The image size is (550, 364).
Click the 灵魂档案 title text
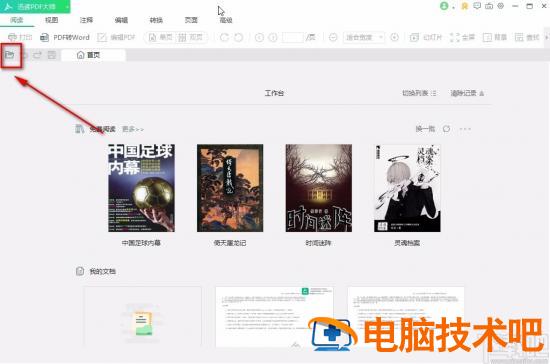point(407,243)
